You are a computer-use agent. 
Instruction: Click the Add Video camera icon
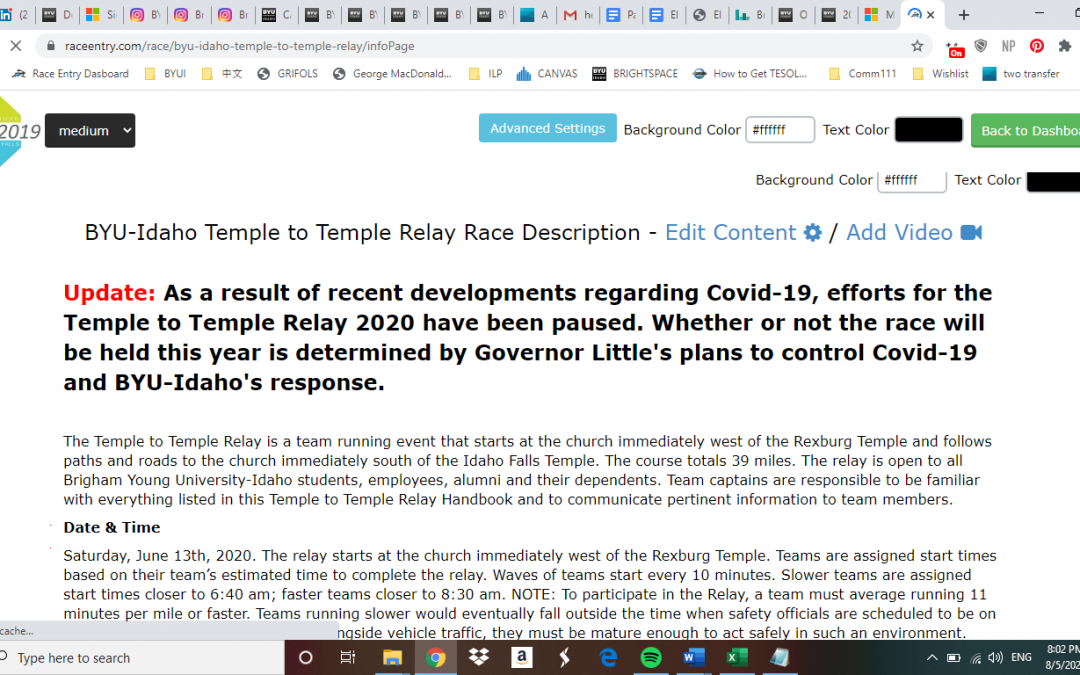coord(971,233)
